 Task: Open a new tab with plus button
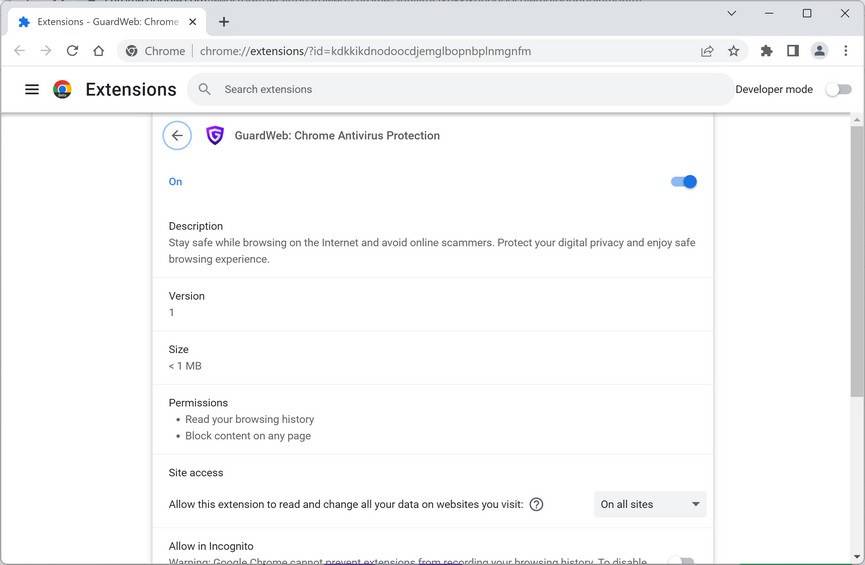click(x=223, y=21)
